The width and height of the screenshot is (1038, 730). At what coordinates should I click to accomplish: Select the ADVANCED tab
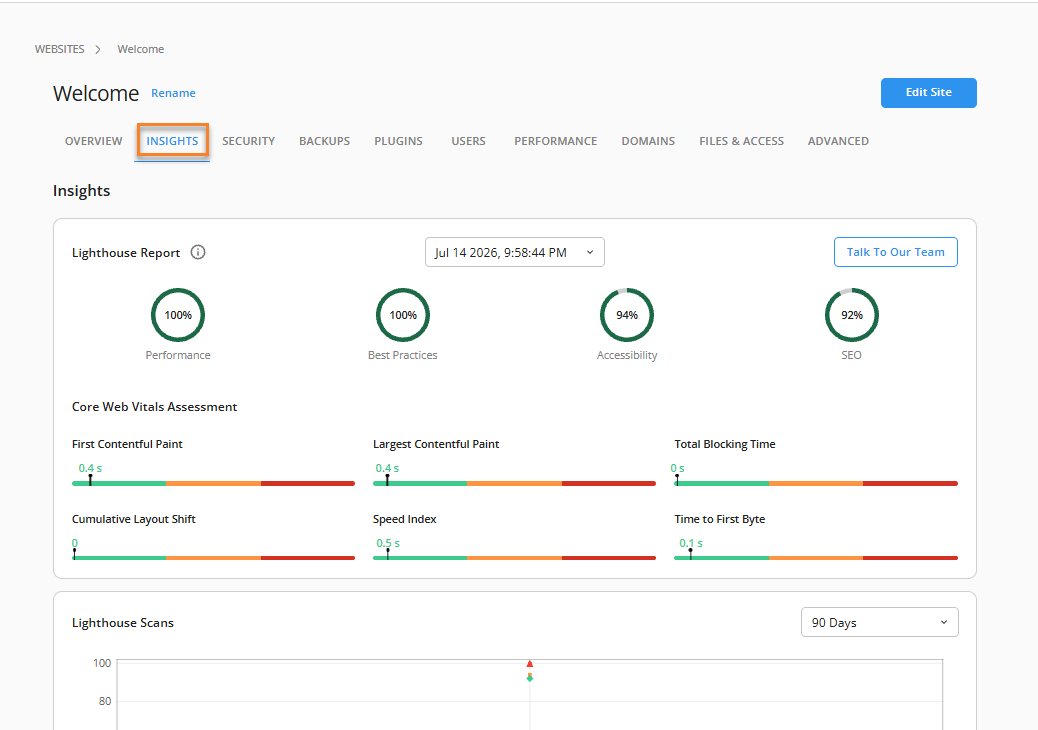point(838,141)
